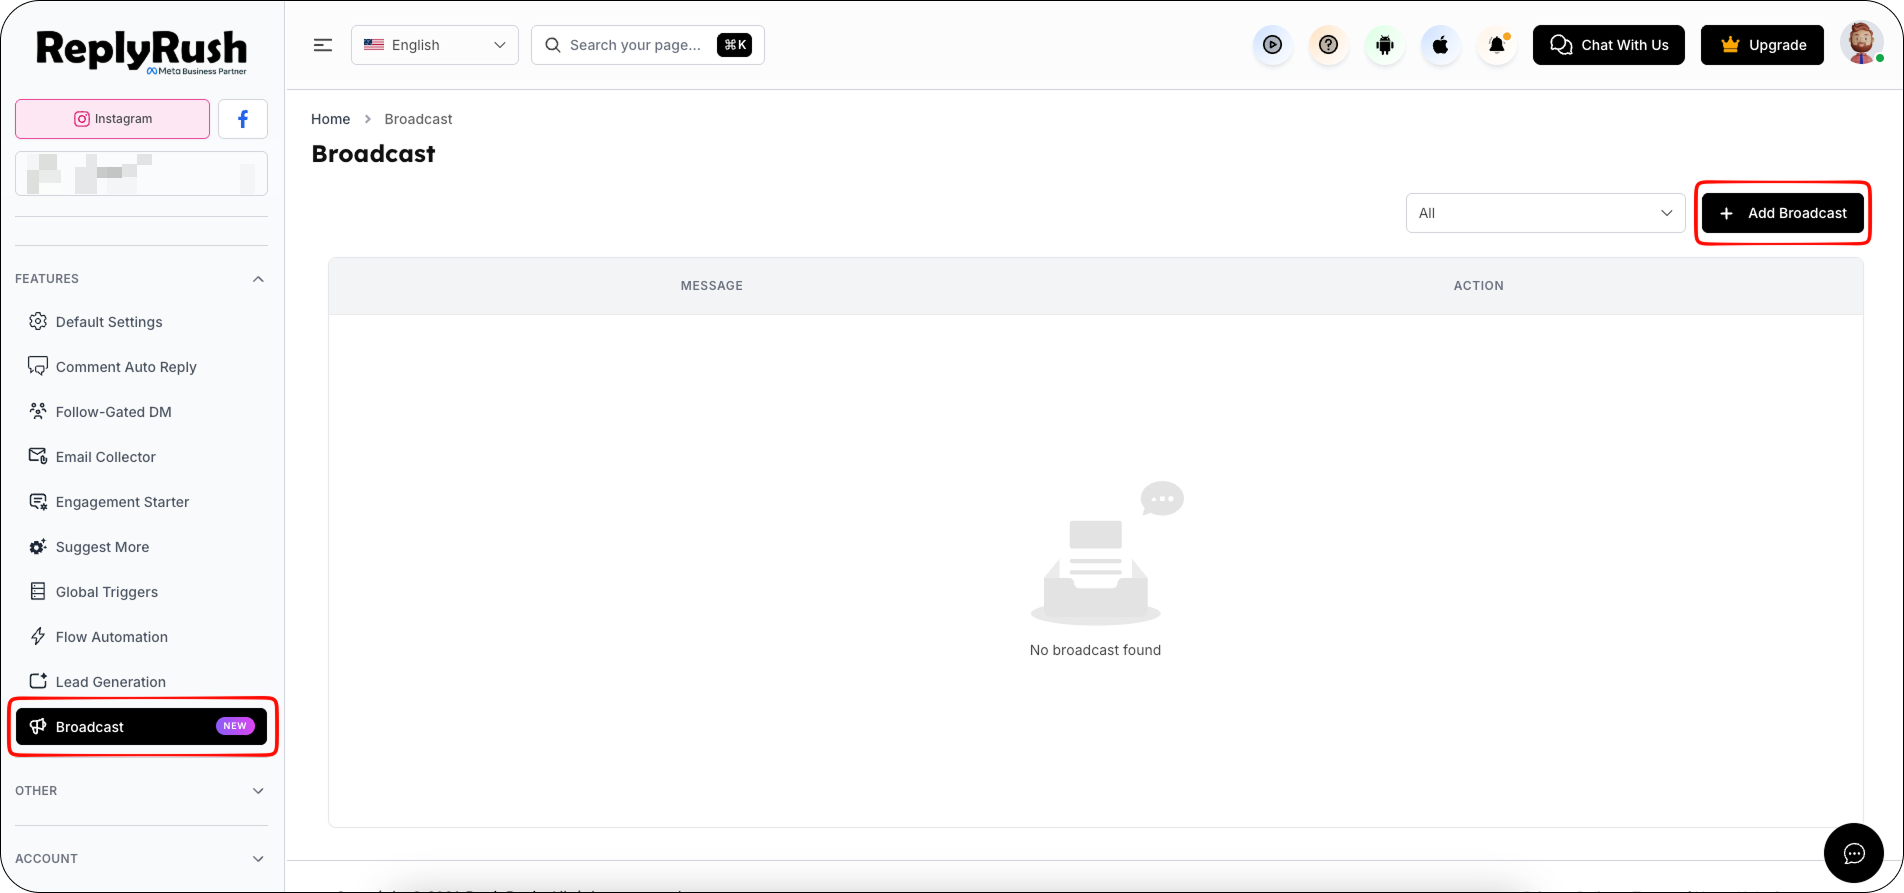Click the ACTION column header
The width and height of the screenshot is (1904, 893).
click(1479, 286)
